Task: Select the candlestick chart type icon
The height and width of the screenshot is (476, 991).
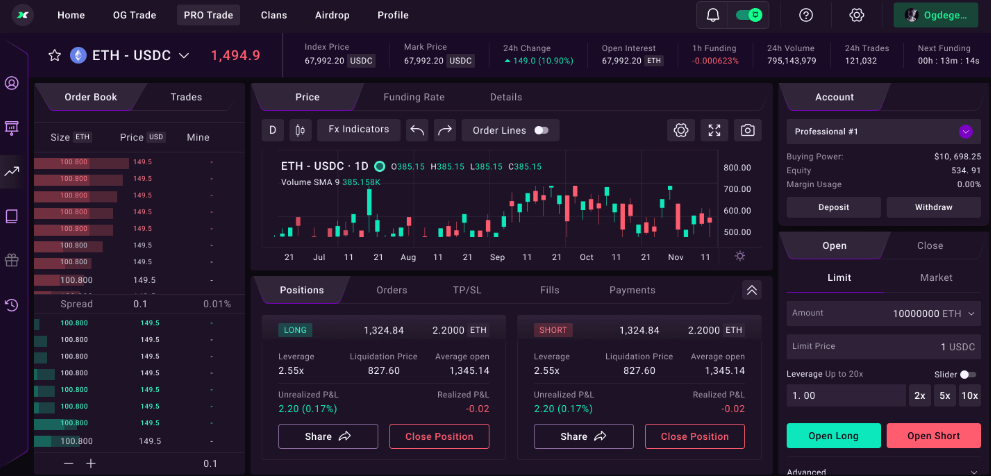Action: pos(299,130)
